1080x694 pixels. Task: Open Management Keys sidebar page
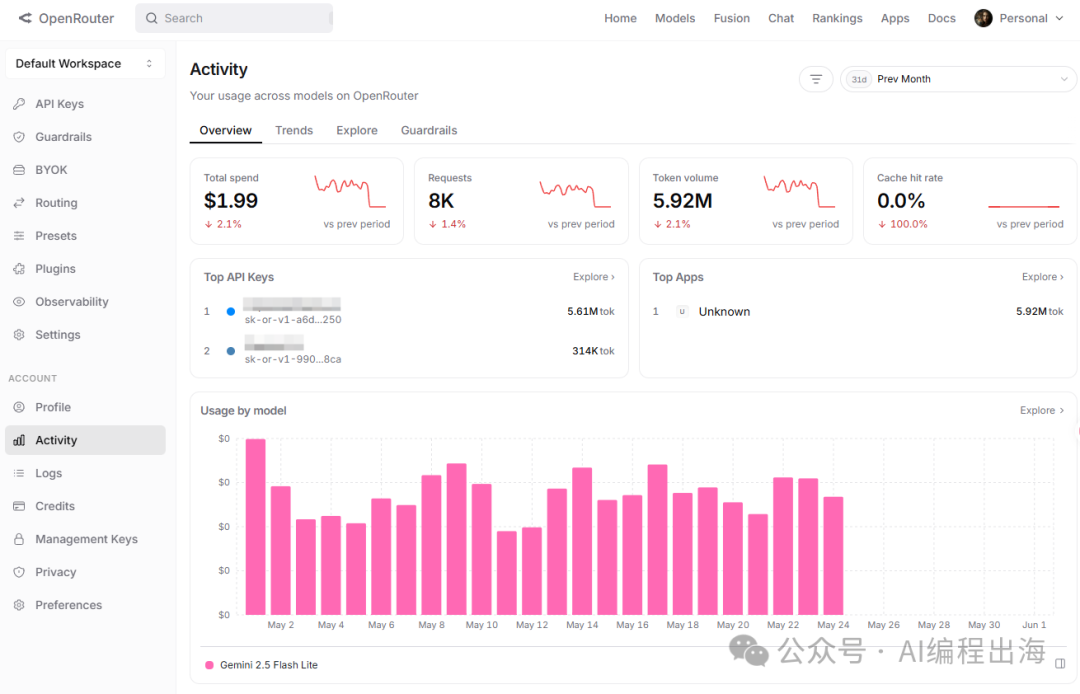[x=85, y=539]
